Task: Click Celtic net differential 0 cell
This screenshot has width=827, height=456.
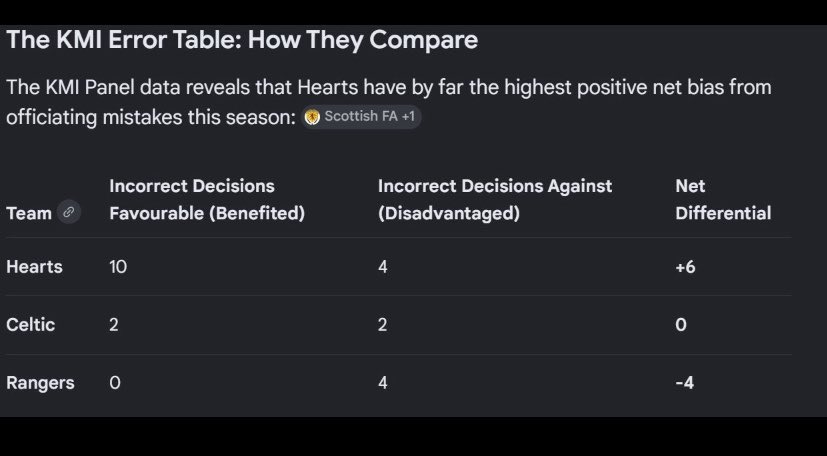Action: (x=681, y=325)
